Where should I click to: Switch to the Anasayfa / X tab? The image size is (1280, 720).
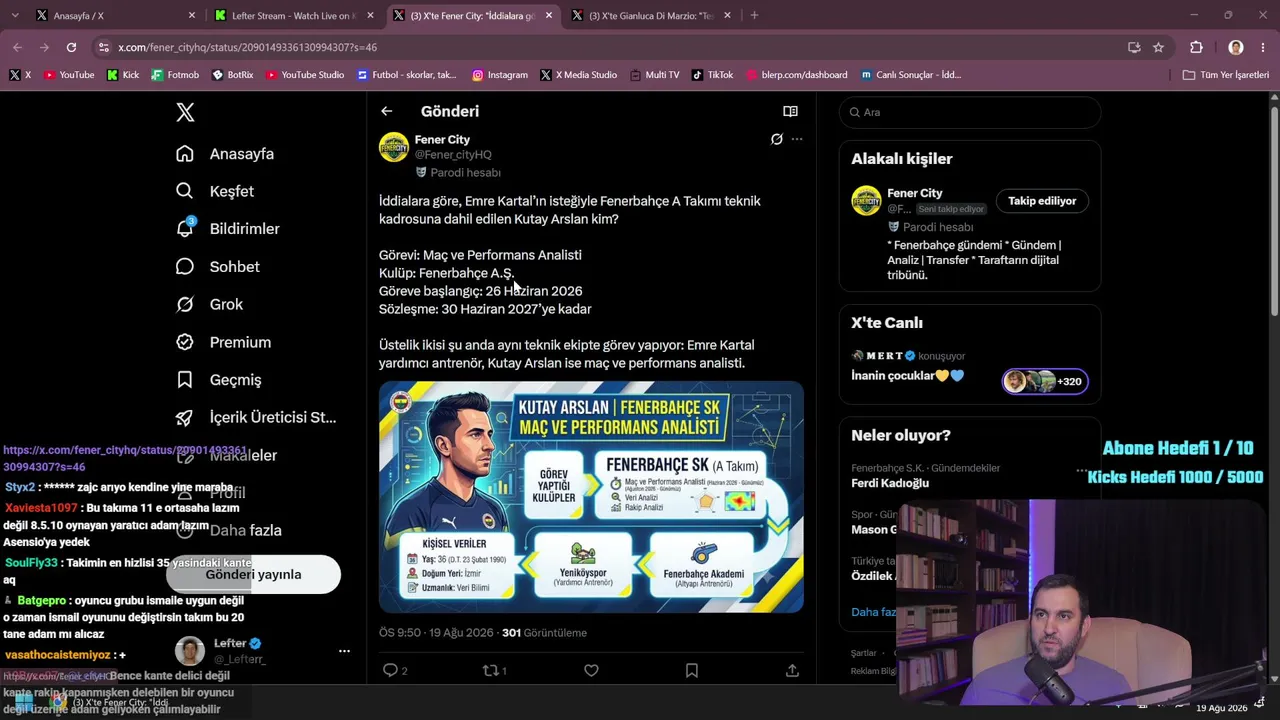coord(115,15)
